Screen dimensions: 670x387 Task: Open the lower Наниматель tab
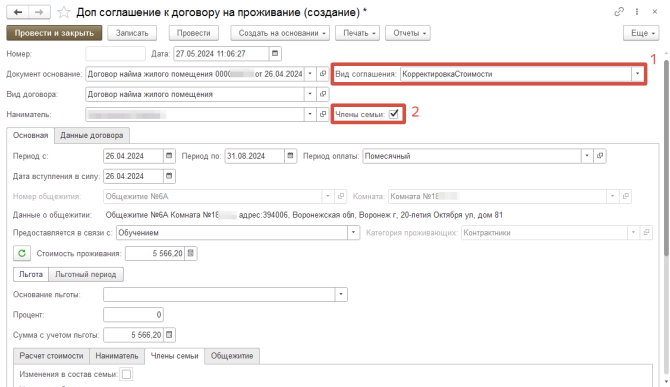click(x=117, y=356)
